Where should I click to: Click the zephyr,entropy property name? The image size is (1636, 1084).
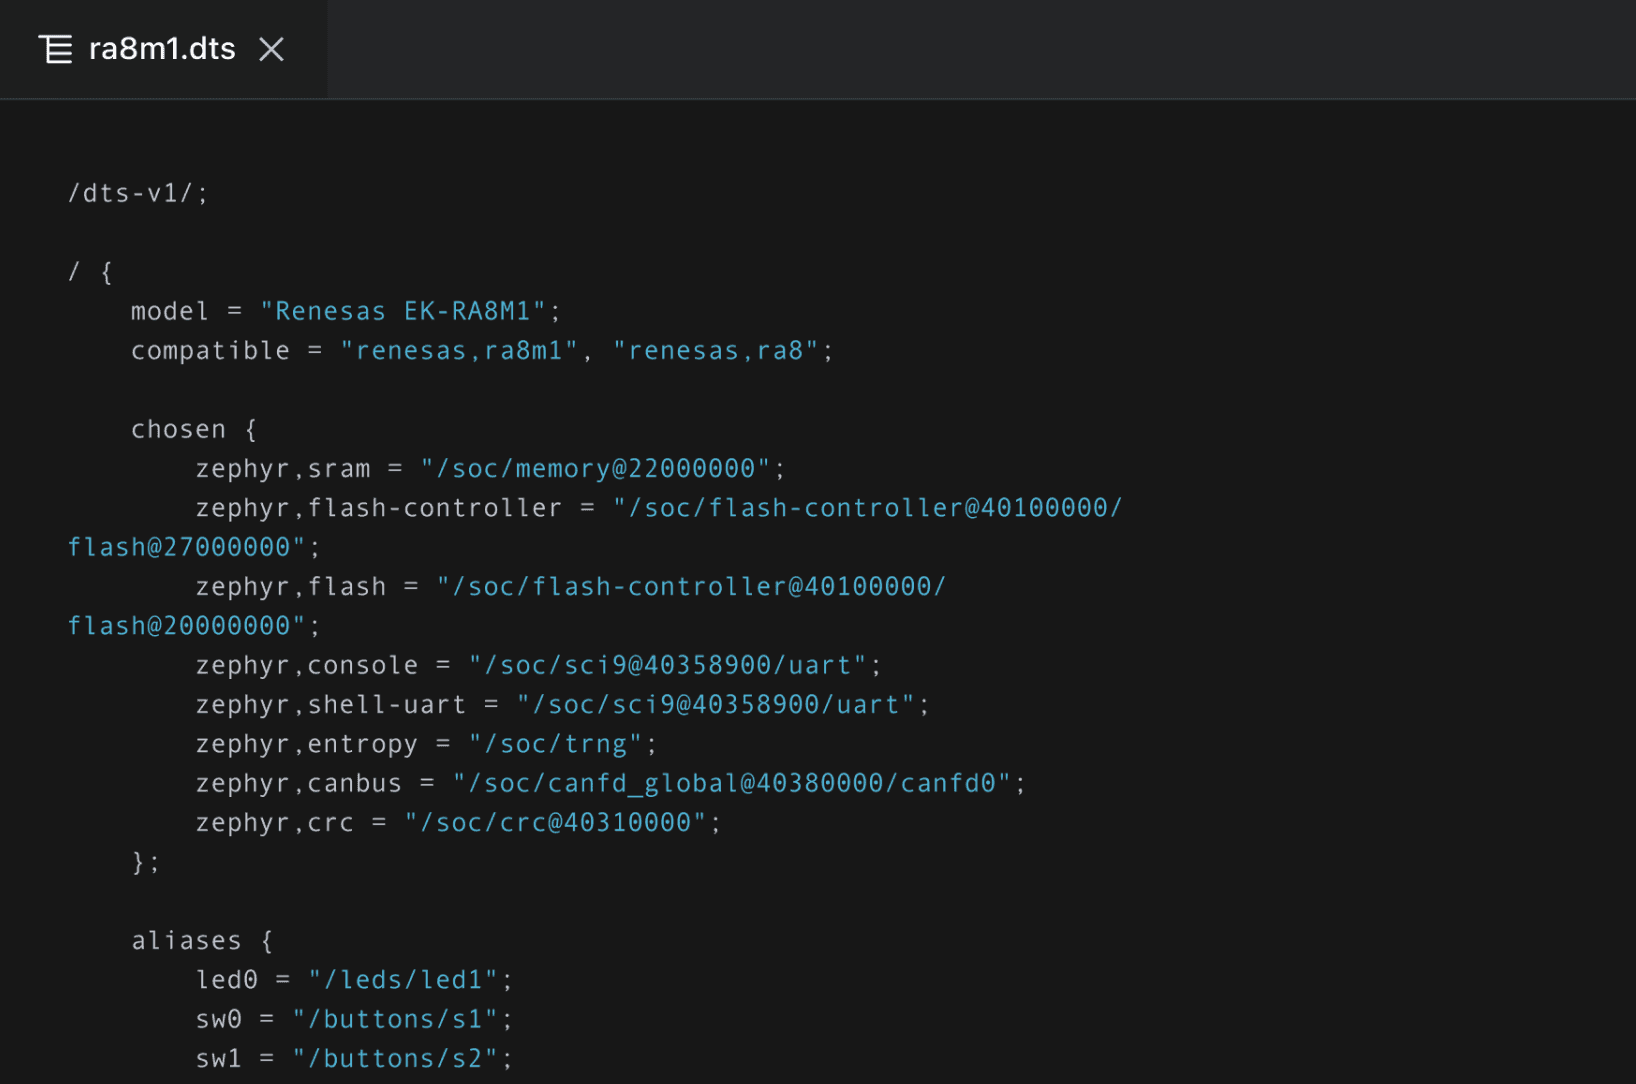point(307,744)
